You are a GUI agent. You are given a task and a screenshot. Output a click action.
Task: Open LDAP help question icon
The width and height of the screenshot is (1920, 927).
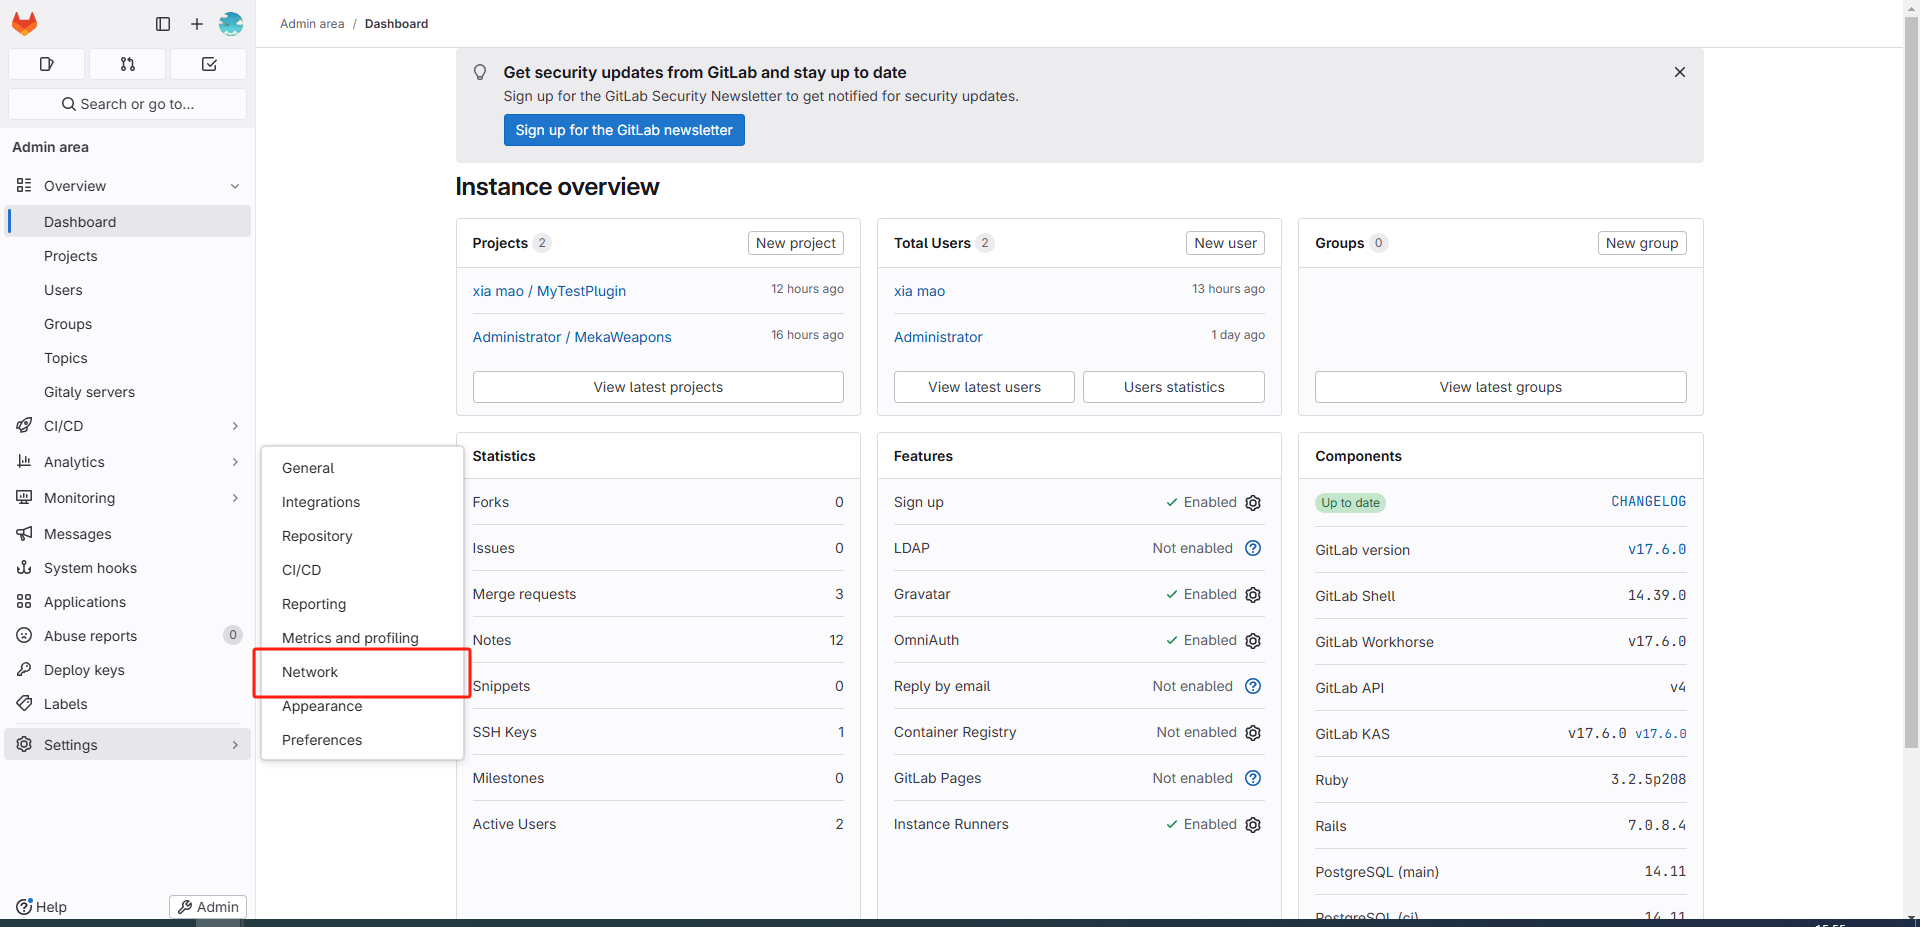pos(1253,548)
